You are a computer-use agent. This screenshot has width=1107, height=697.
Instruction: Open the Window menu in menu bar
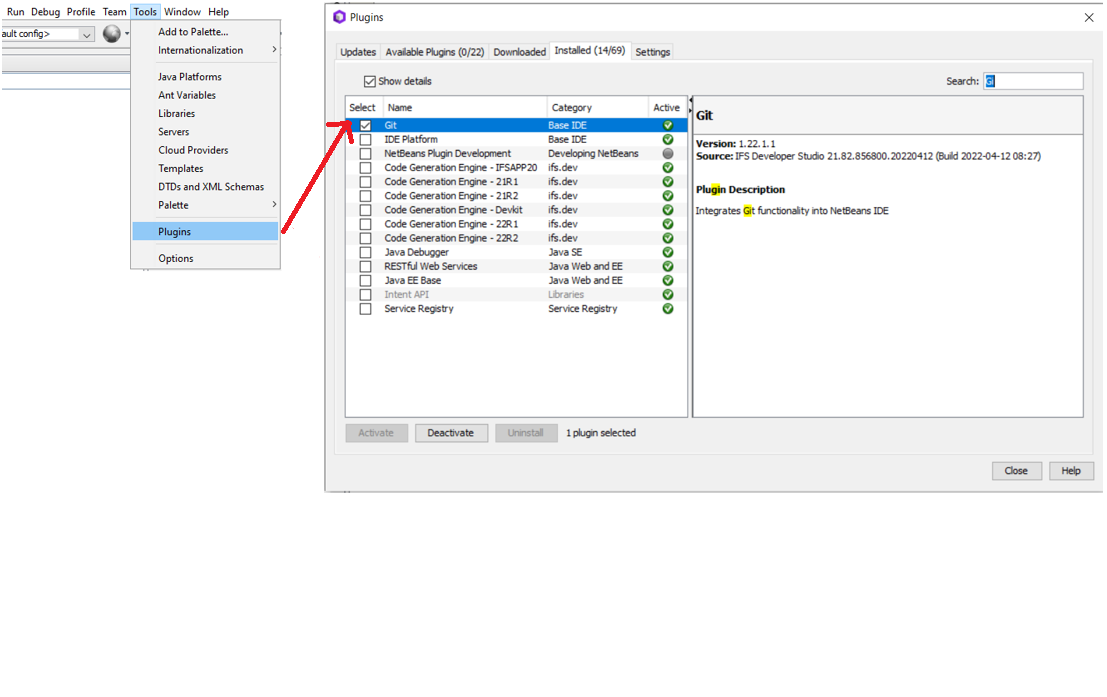[182, 11]
